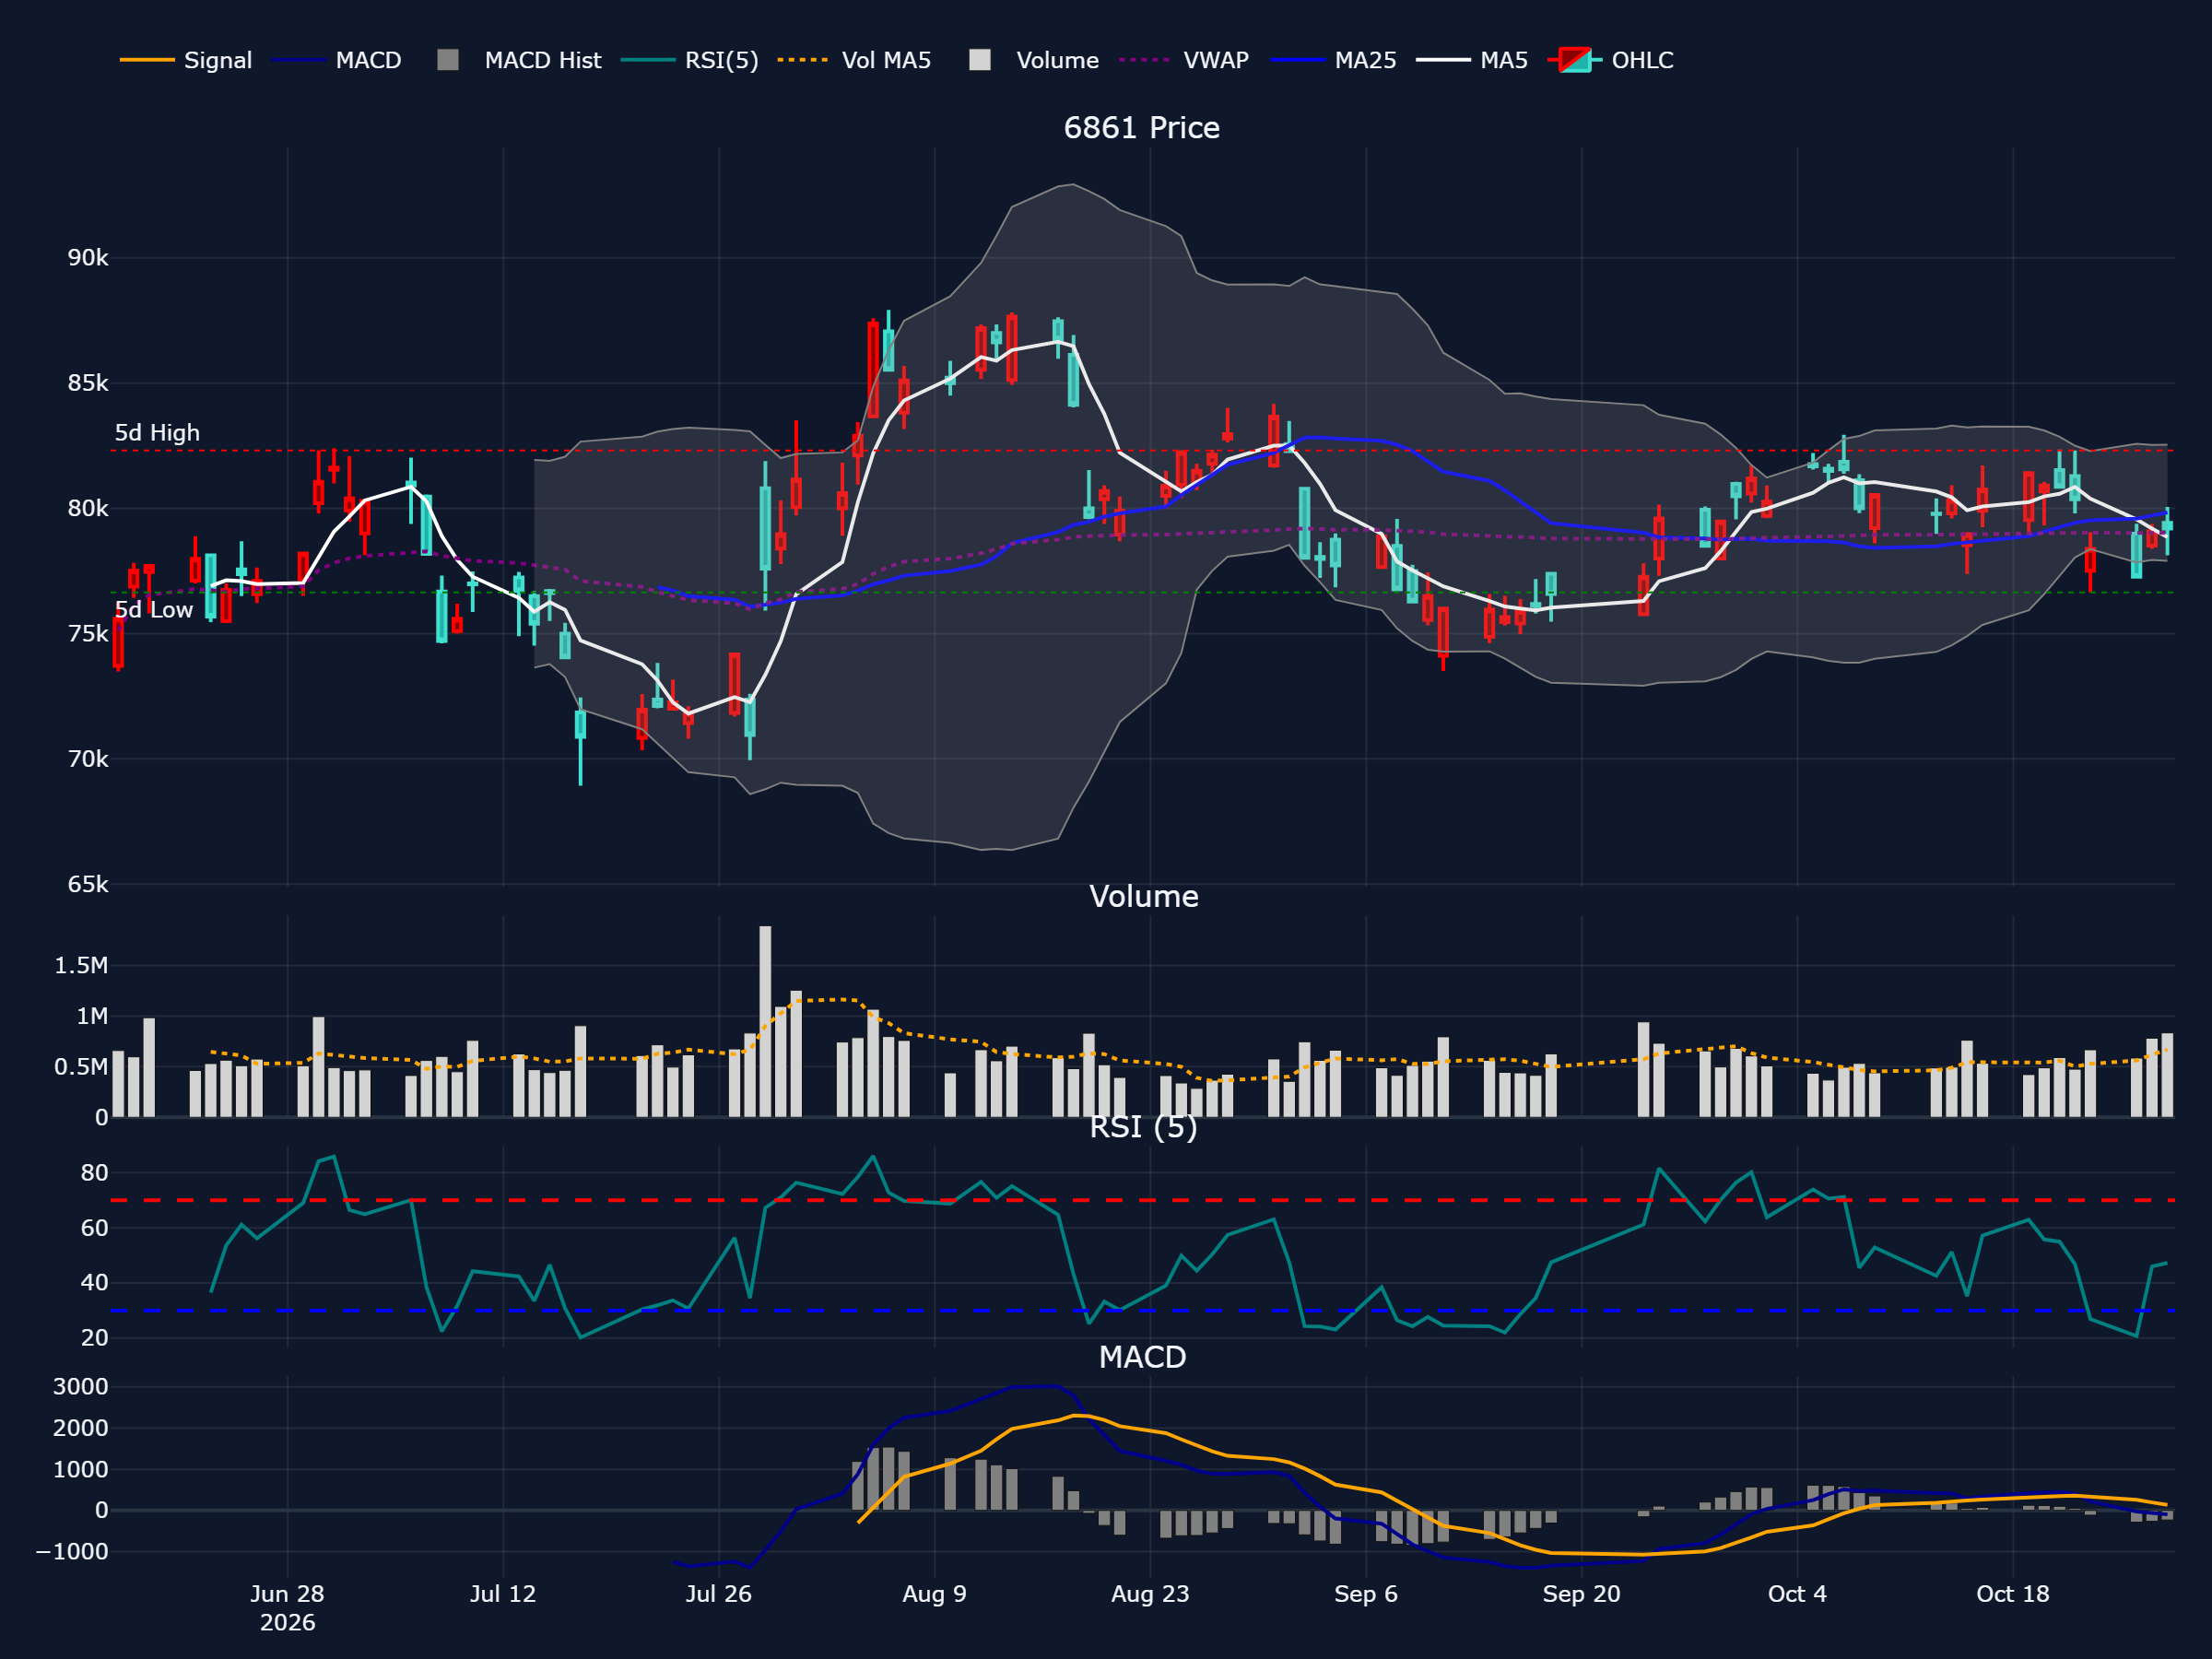Click the 'MACD' subplot title
The width and height of the screenshot is (2212, 1659).
[x=1142, y=1357]
